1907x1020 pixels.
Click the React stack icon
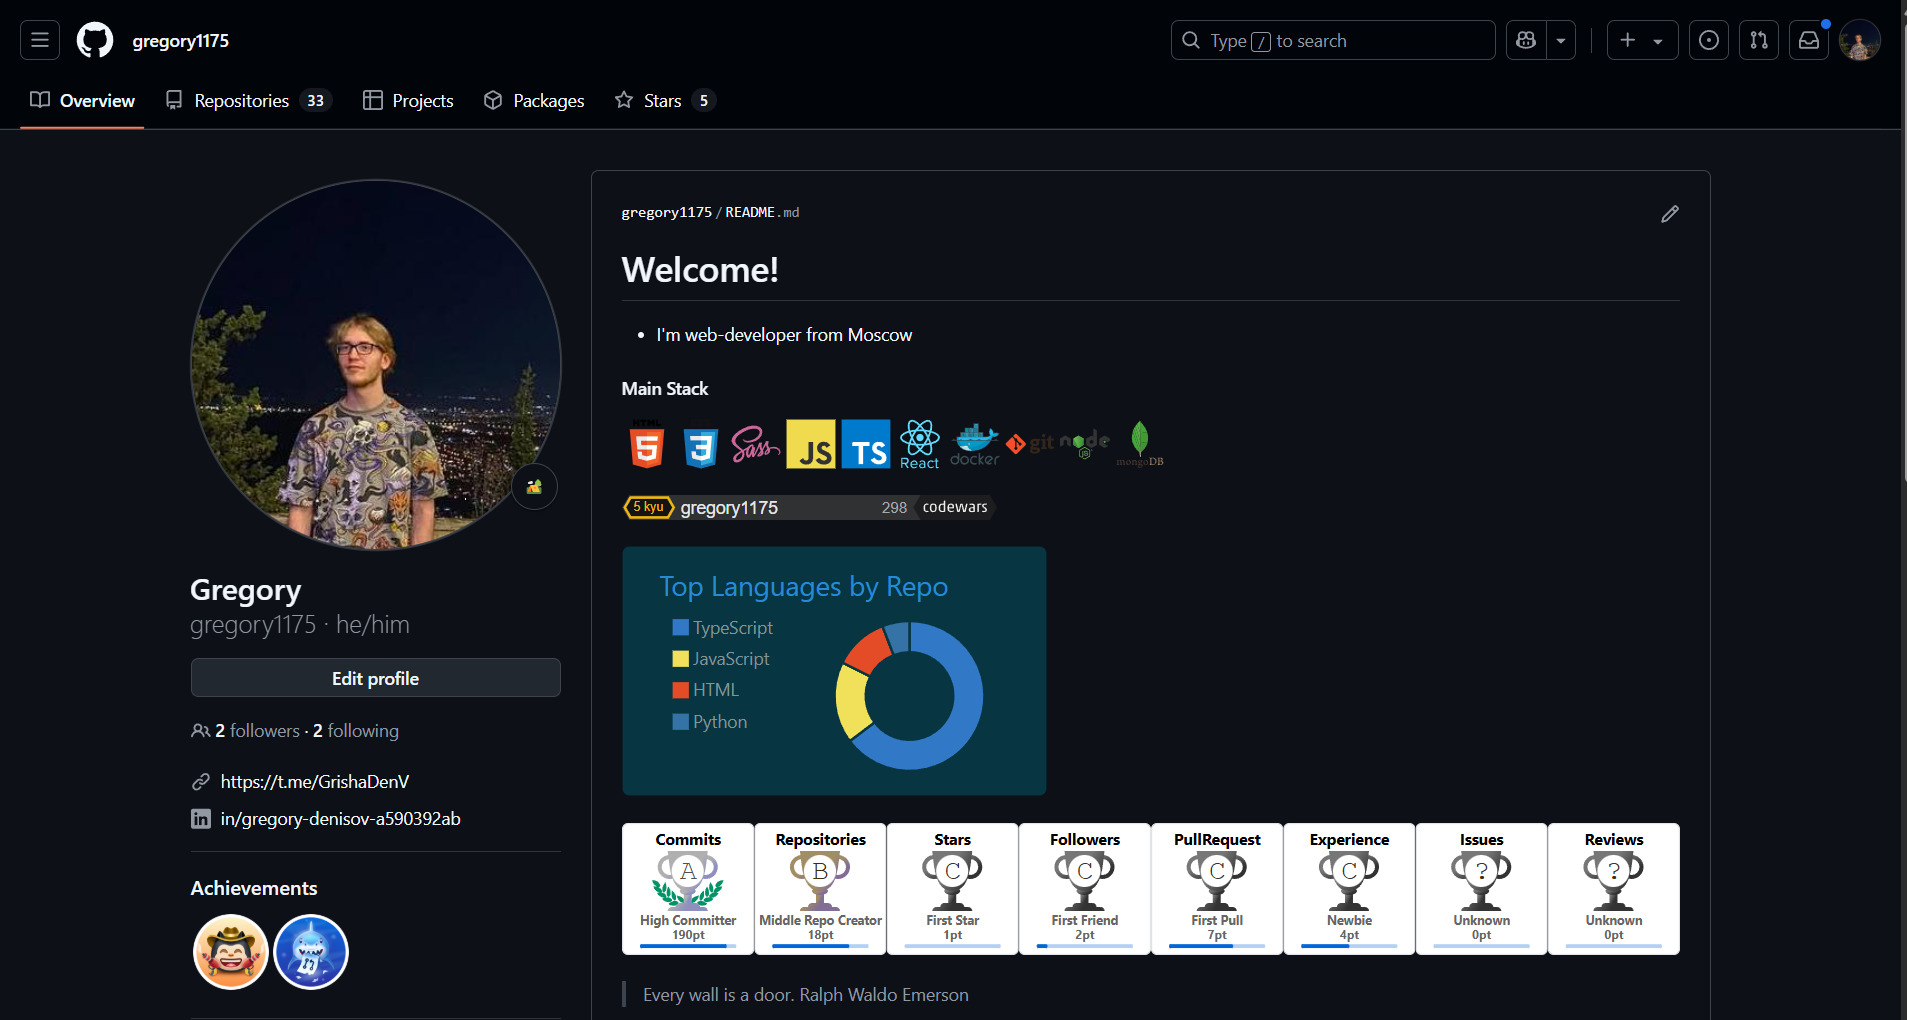(920, 445)
